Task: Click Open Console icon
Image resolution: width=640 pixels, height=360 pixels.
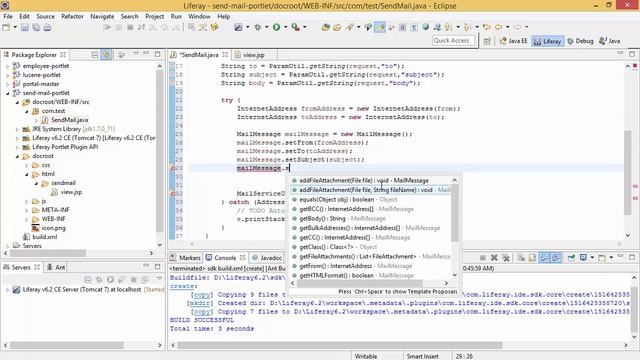Action: tap(602, 258)
